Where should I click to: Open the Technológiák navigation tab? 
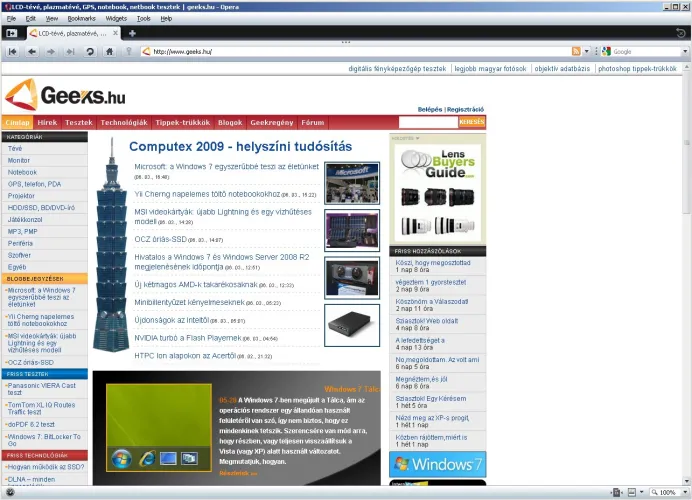coord(124,122)
